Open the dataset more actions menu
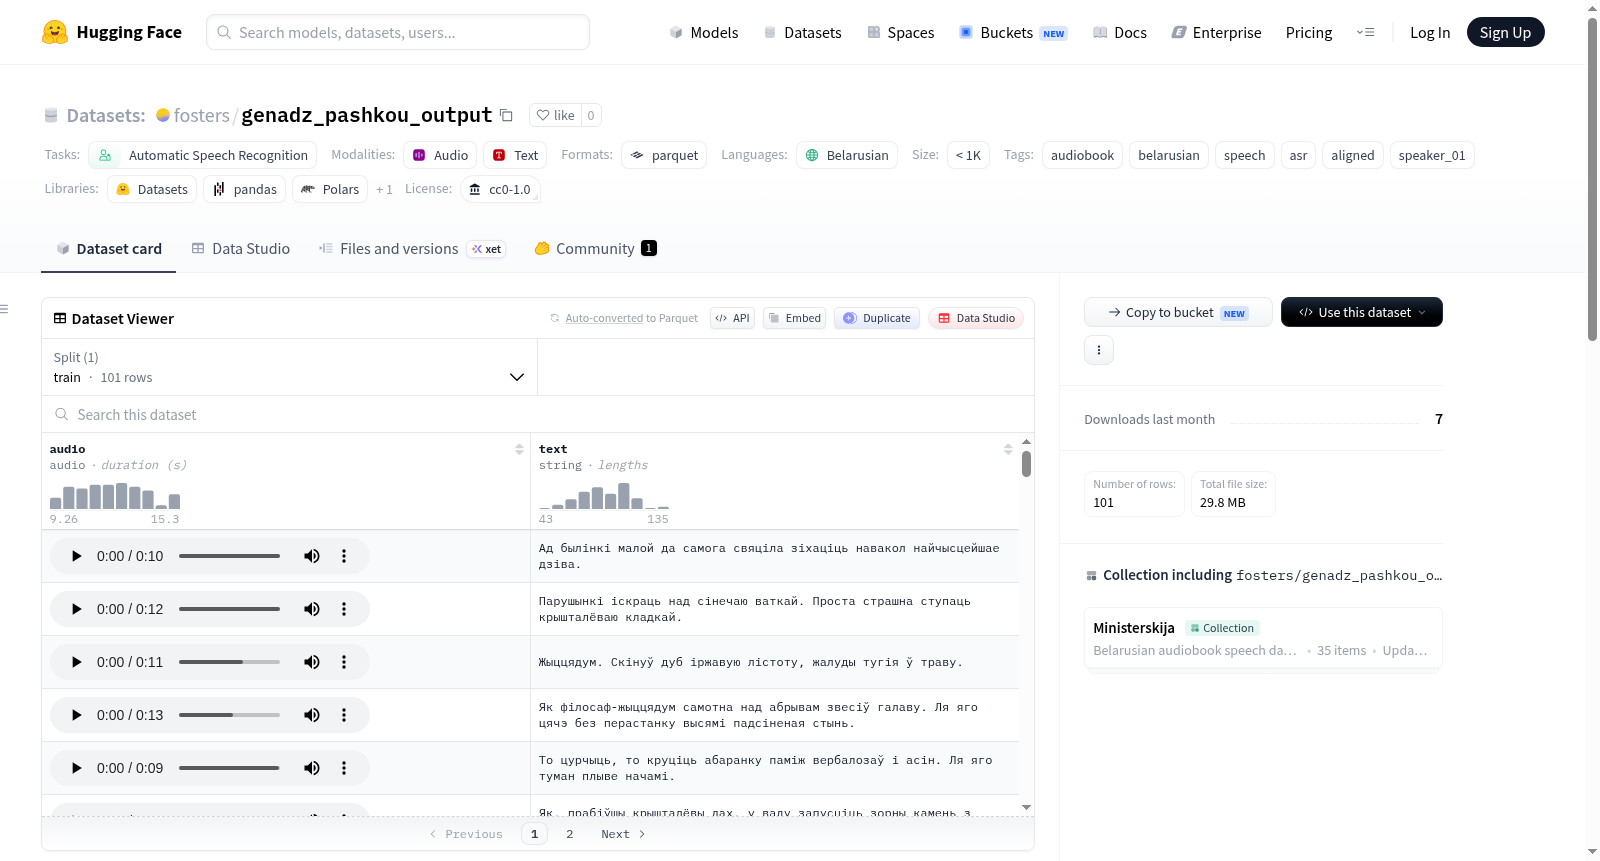This screenshot has height=861, width=1600. [1099, 350]
